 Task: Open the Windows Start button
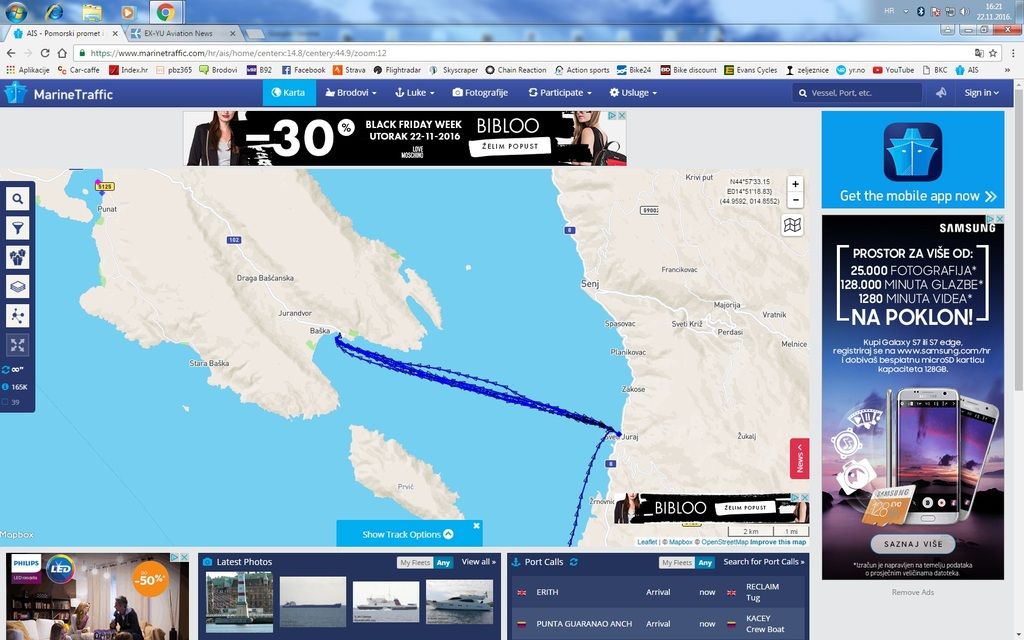pyautogui.click(x=16, y=11)
